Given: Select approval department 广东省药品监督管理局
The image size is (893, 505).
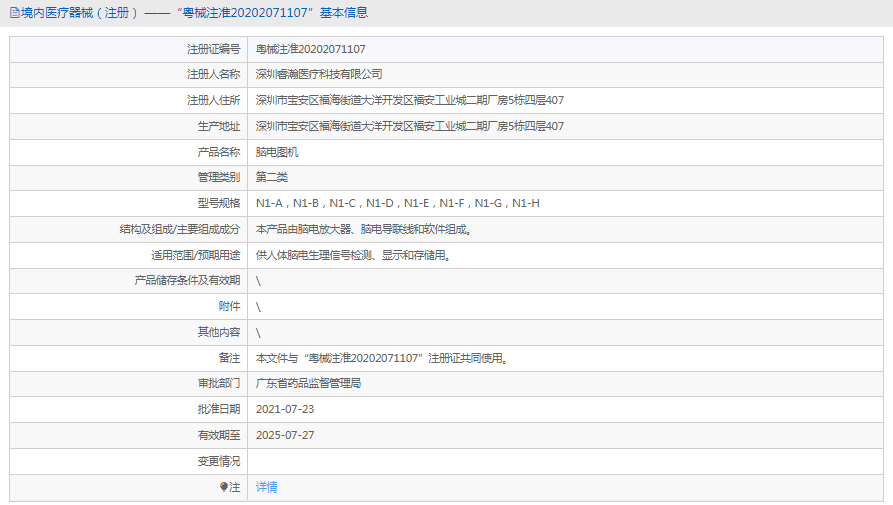Looking at the screenshot, I should [x=308, y=384].
